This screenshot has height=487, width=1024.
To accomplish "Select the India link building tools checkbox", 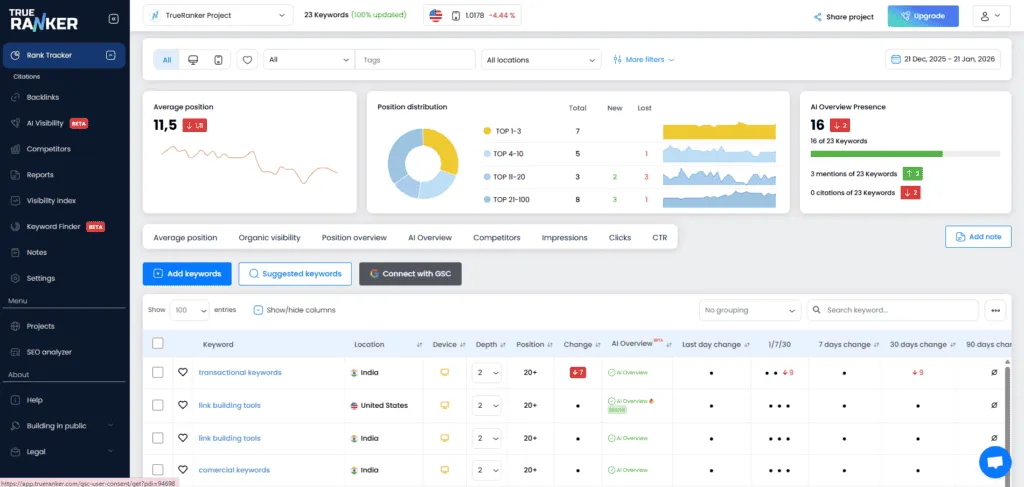I will point(158,437).
